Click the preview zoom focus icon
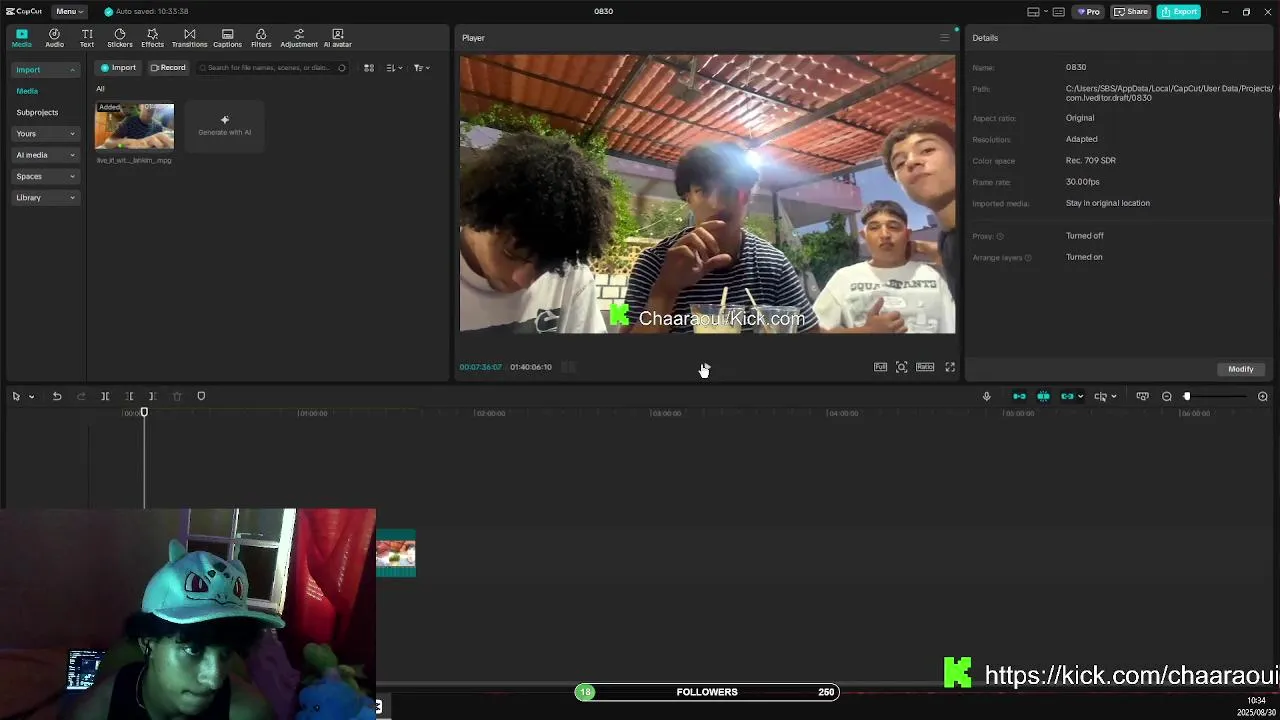The height and width of the screenshot is (720, 1280). 901,367
